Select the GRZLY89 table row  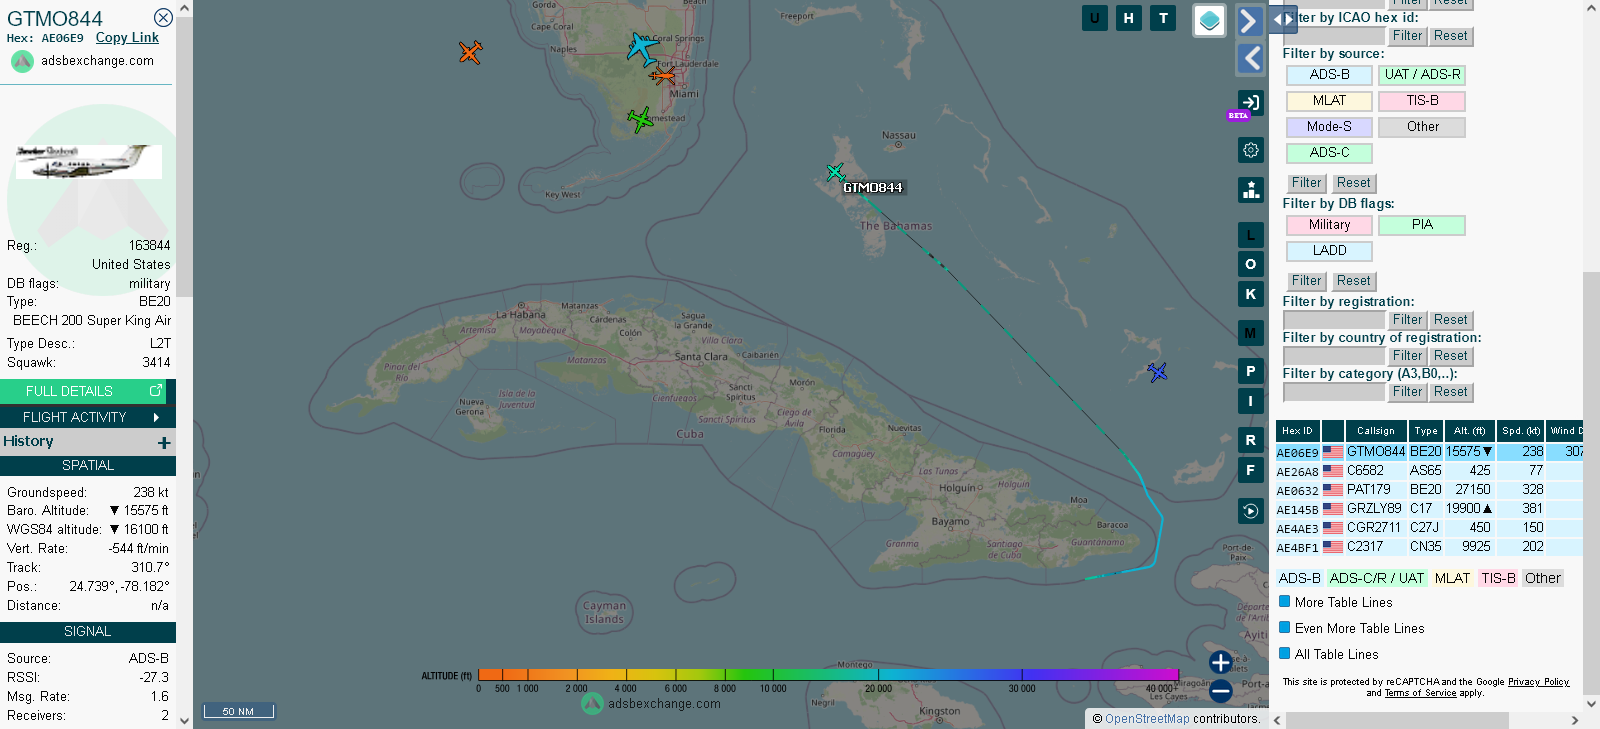(1429, 509)
